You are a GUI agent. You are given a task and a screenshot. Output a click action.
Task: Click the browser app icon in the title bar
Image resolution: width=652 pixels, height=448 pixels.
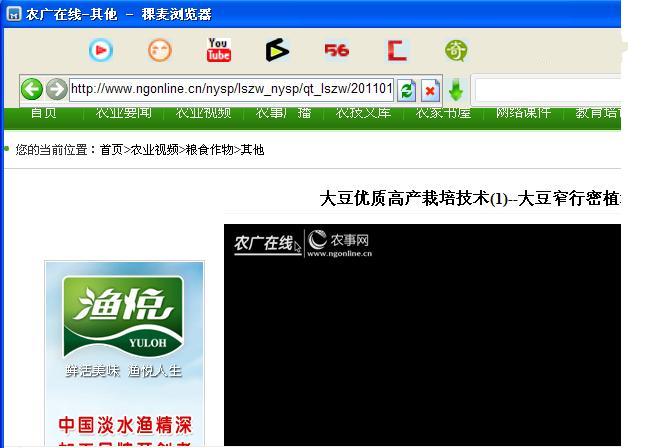[x=14, y=14]
